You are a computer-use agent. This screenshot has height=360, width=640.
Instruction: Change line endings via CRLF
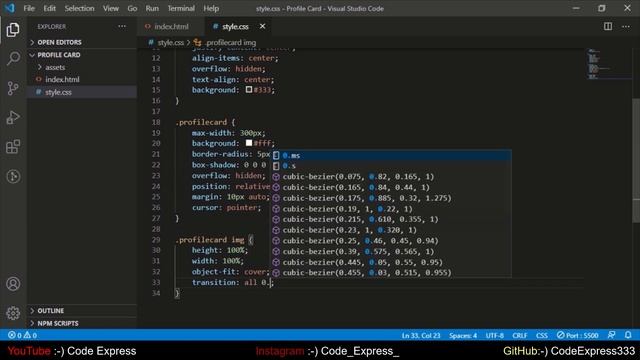pyautogui.click(x=520, y=335)
